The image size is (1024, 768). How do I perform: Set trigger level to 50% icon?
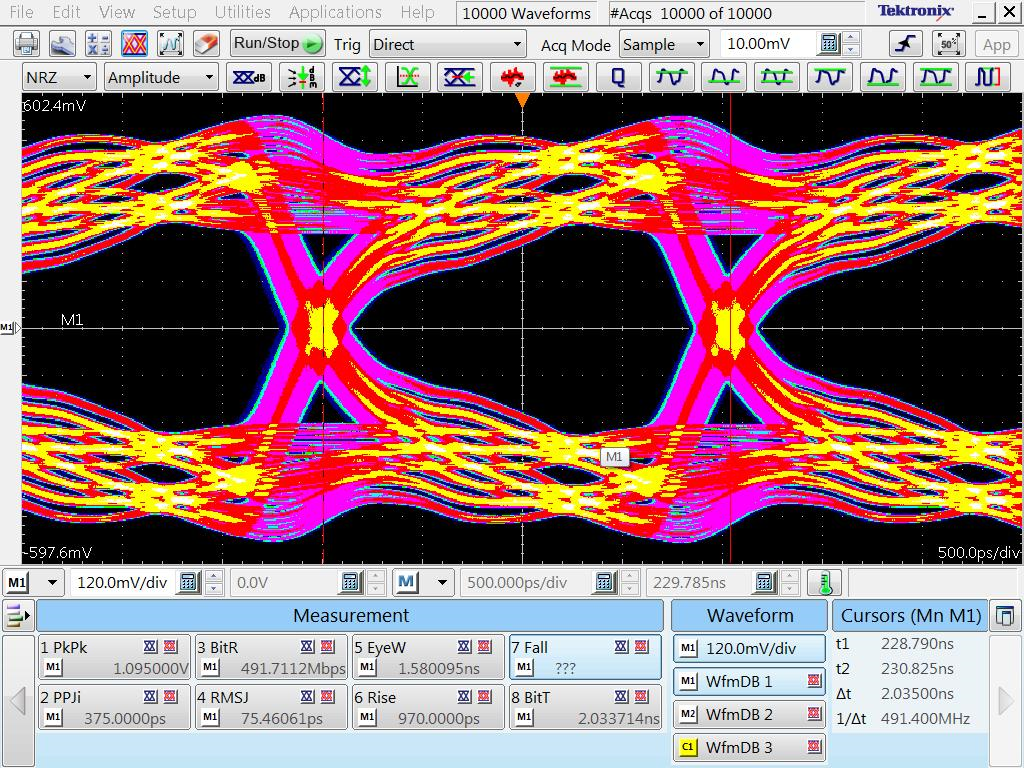pos(948,44)
